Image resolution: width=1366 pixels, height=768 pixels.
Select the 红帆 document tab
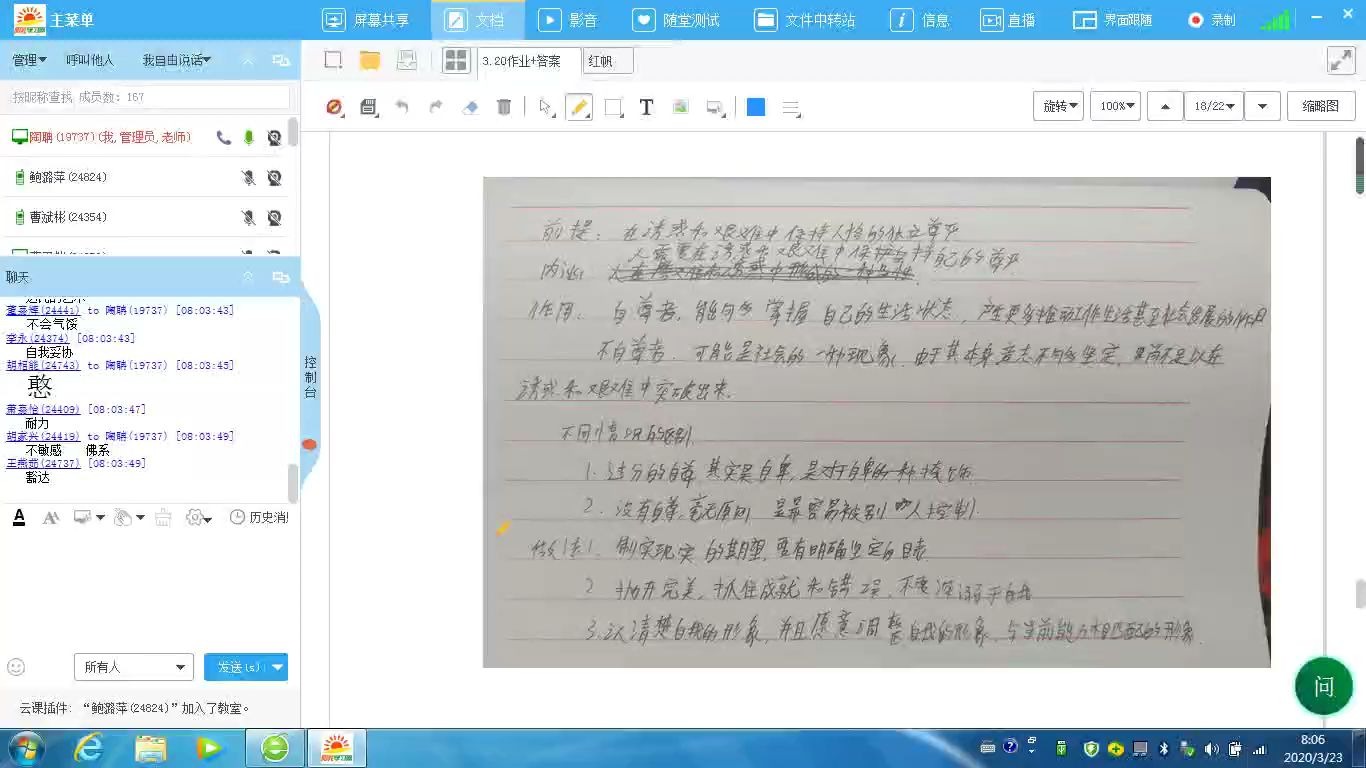click(x=608, y=61)
